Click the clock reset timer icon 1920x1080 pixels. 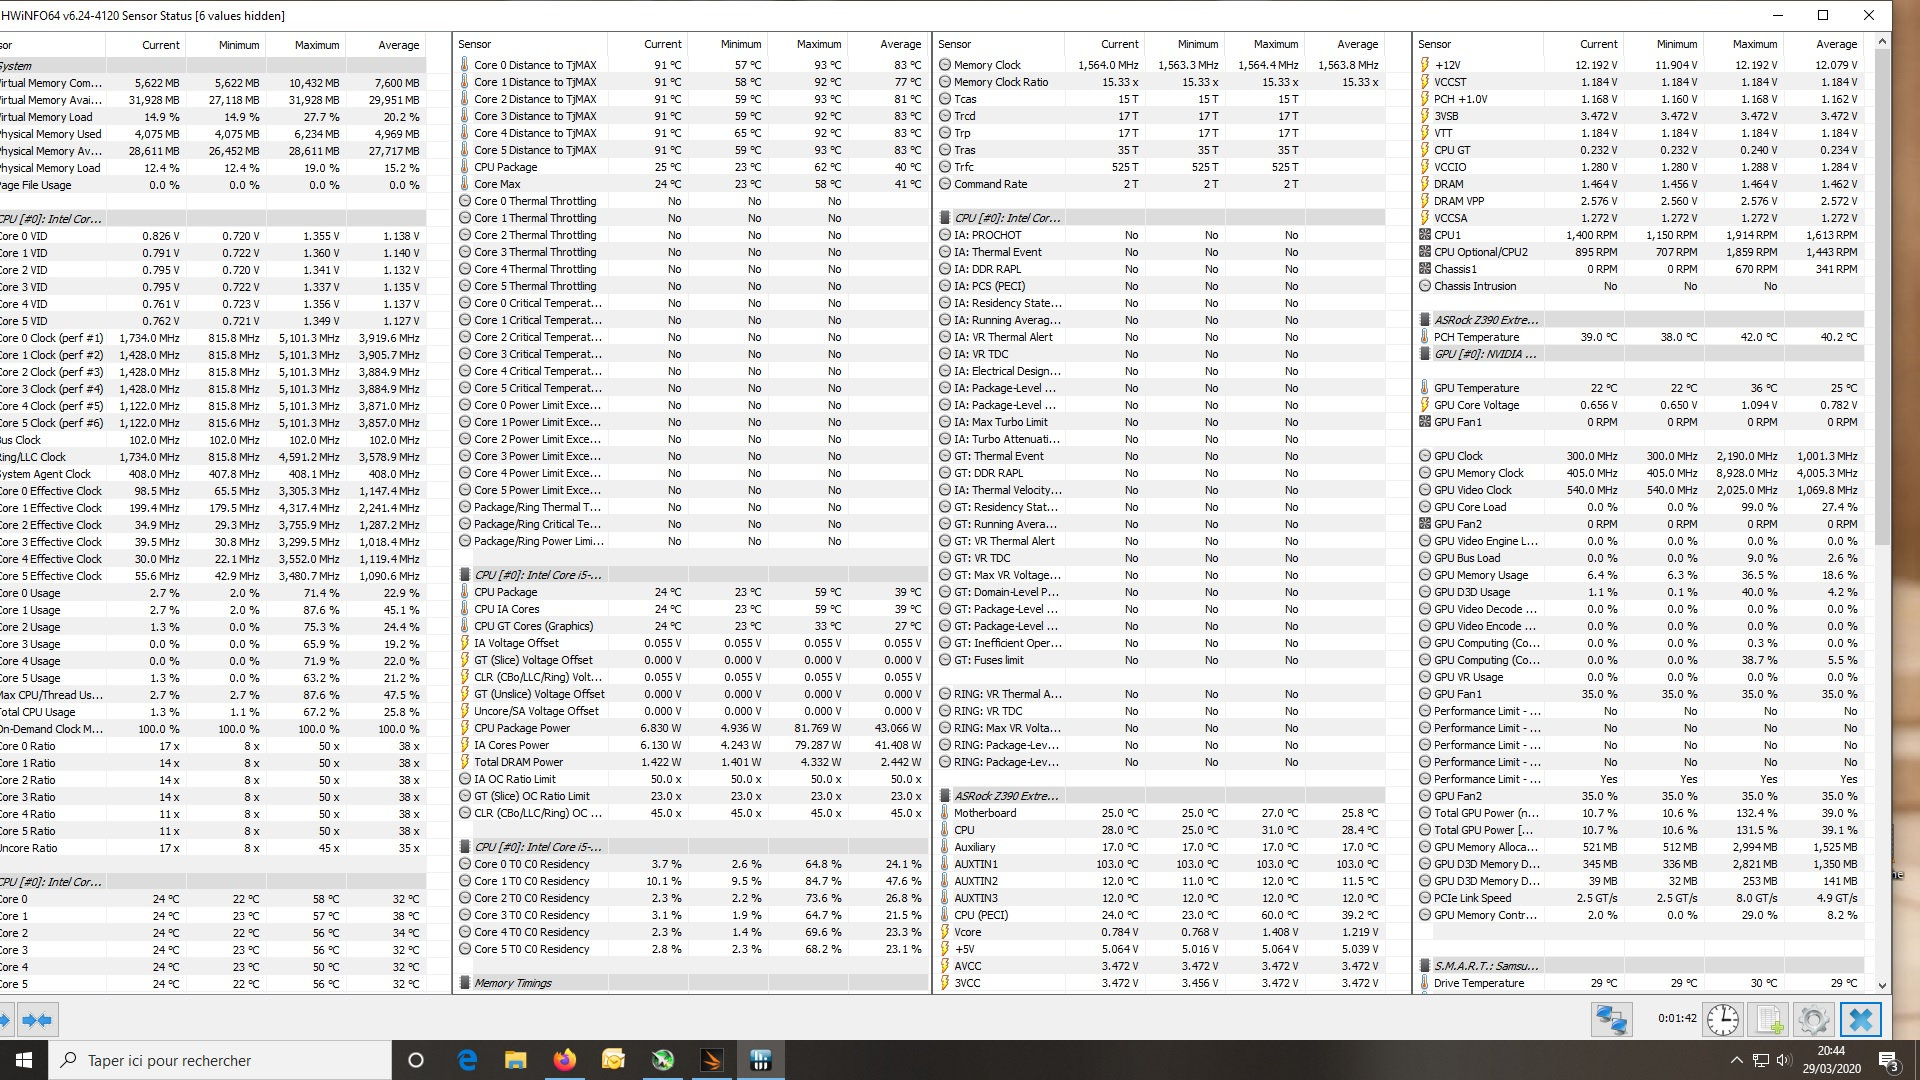point(1723,1020)
